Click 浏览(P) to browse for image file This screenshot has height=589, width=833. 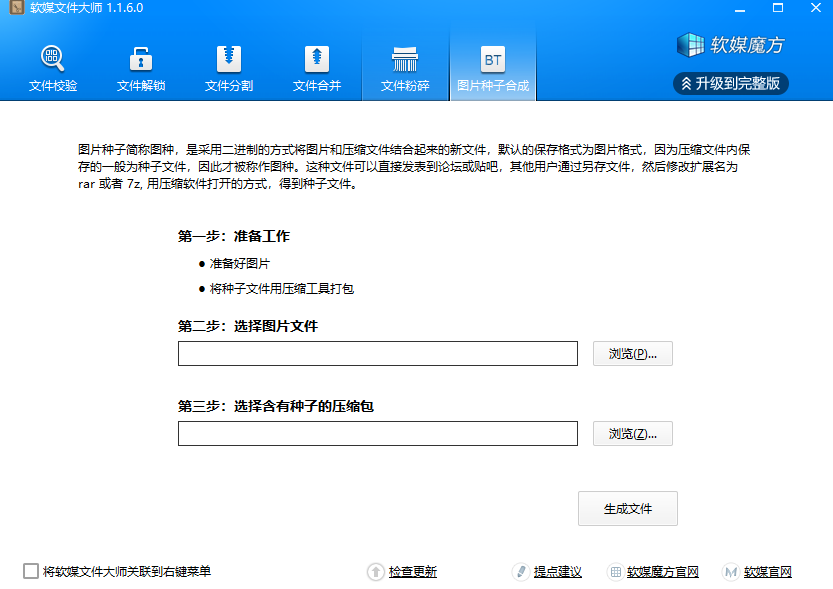tap(632, 354)
